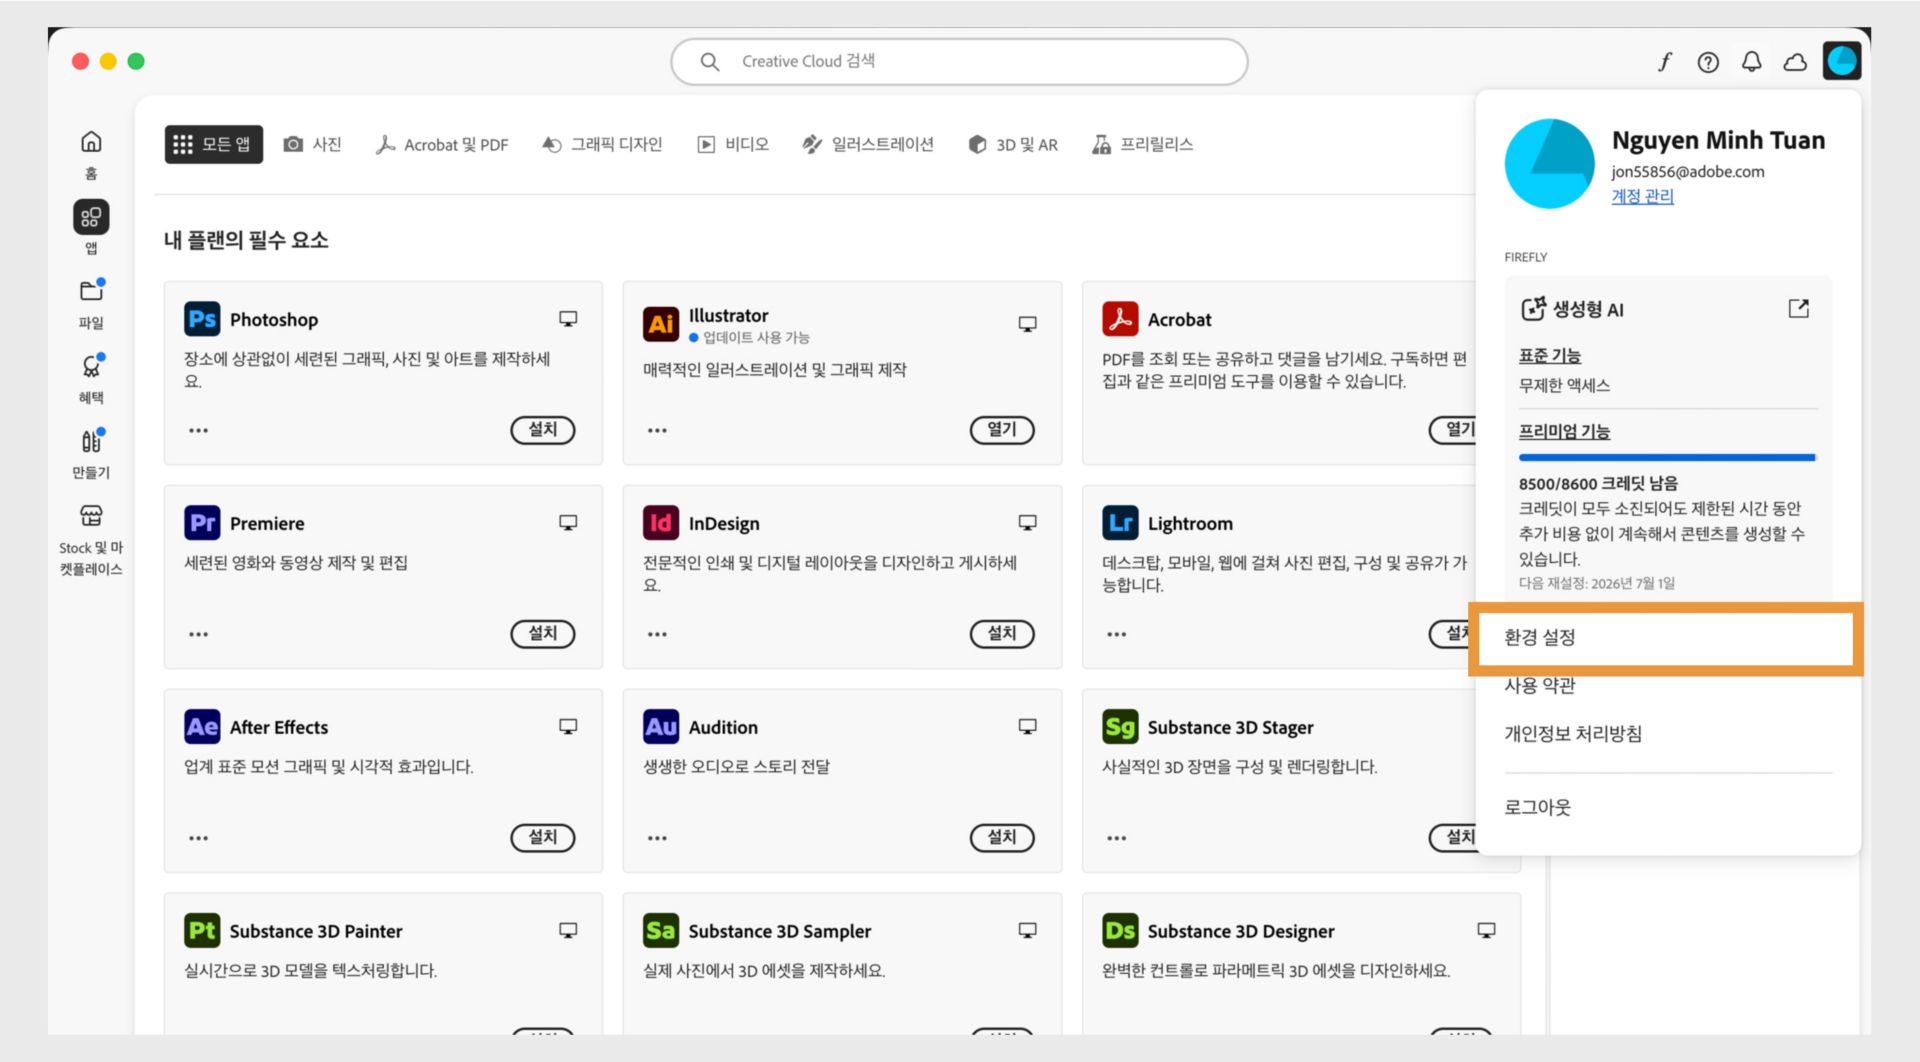Open the Home section in sidebar
The image size is (1920, 1062).
pyautogui.click(x=91, y=154)
